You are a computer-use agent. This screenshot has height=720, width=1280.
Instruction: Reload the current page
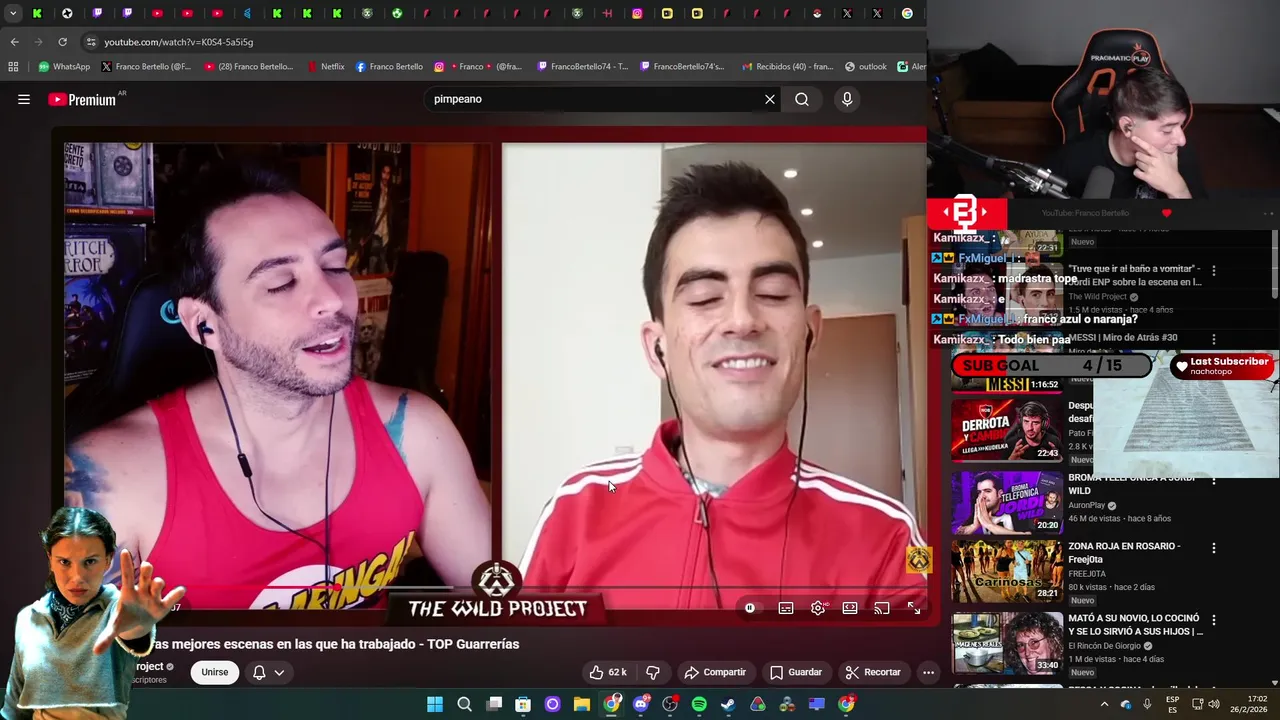[62, 42]
